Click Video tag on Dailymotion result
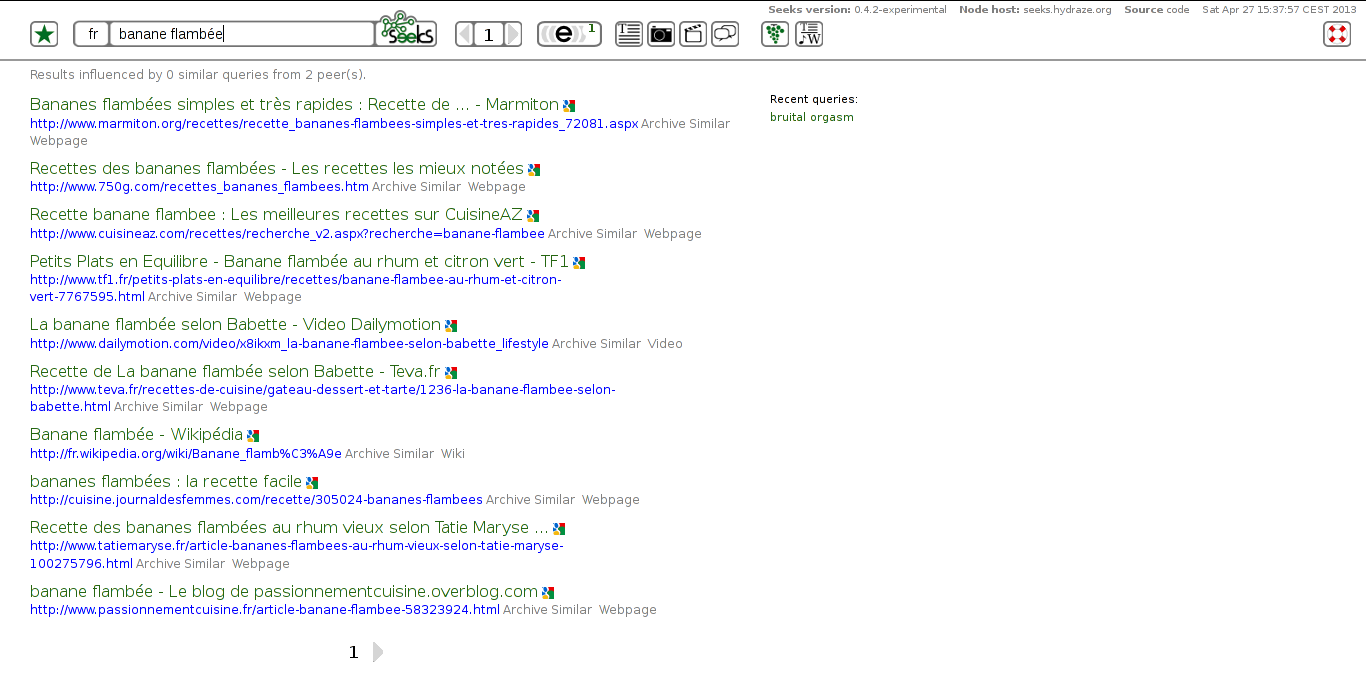Screen dimensions: 1366x682 (x=665, y=344)
